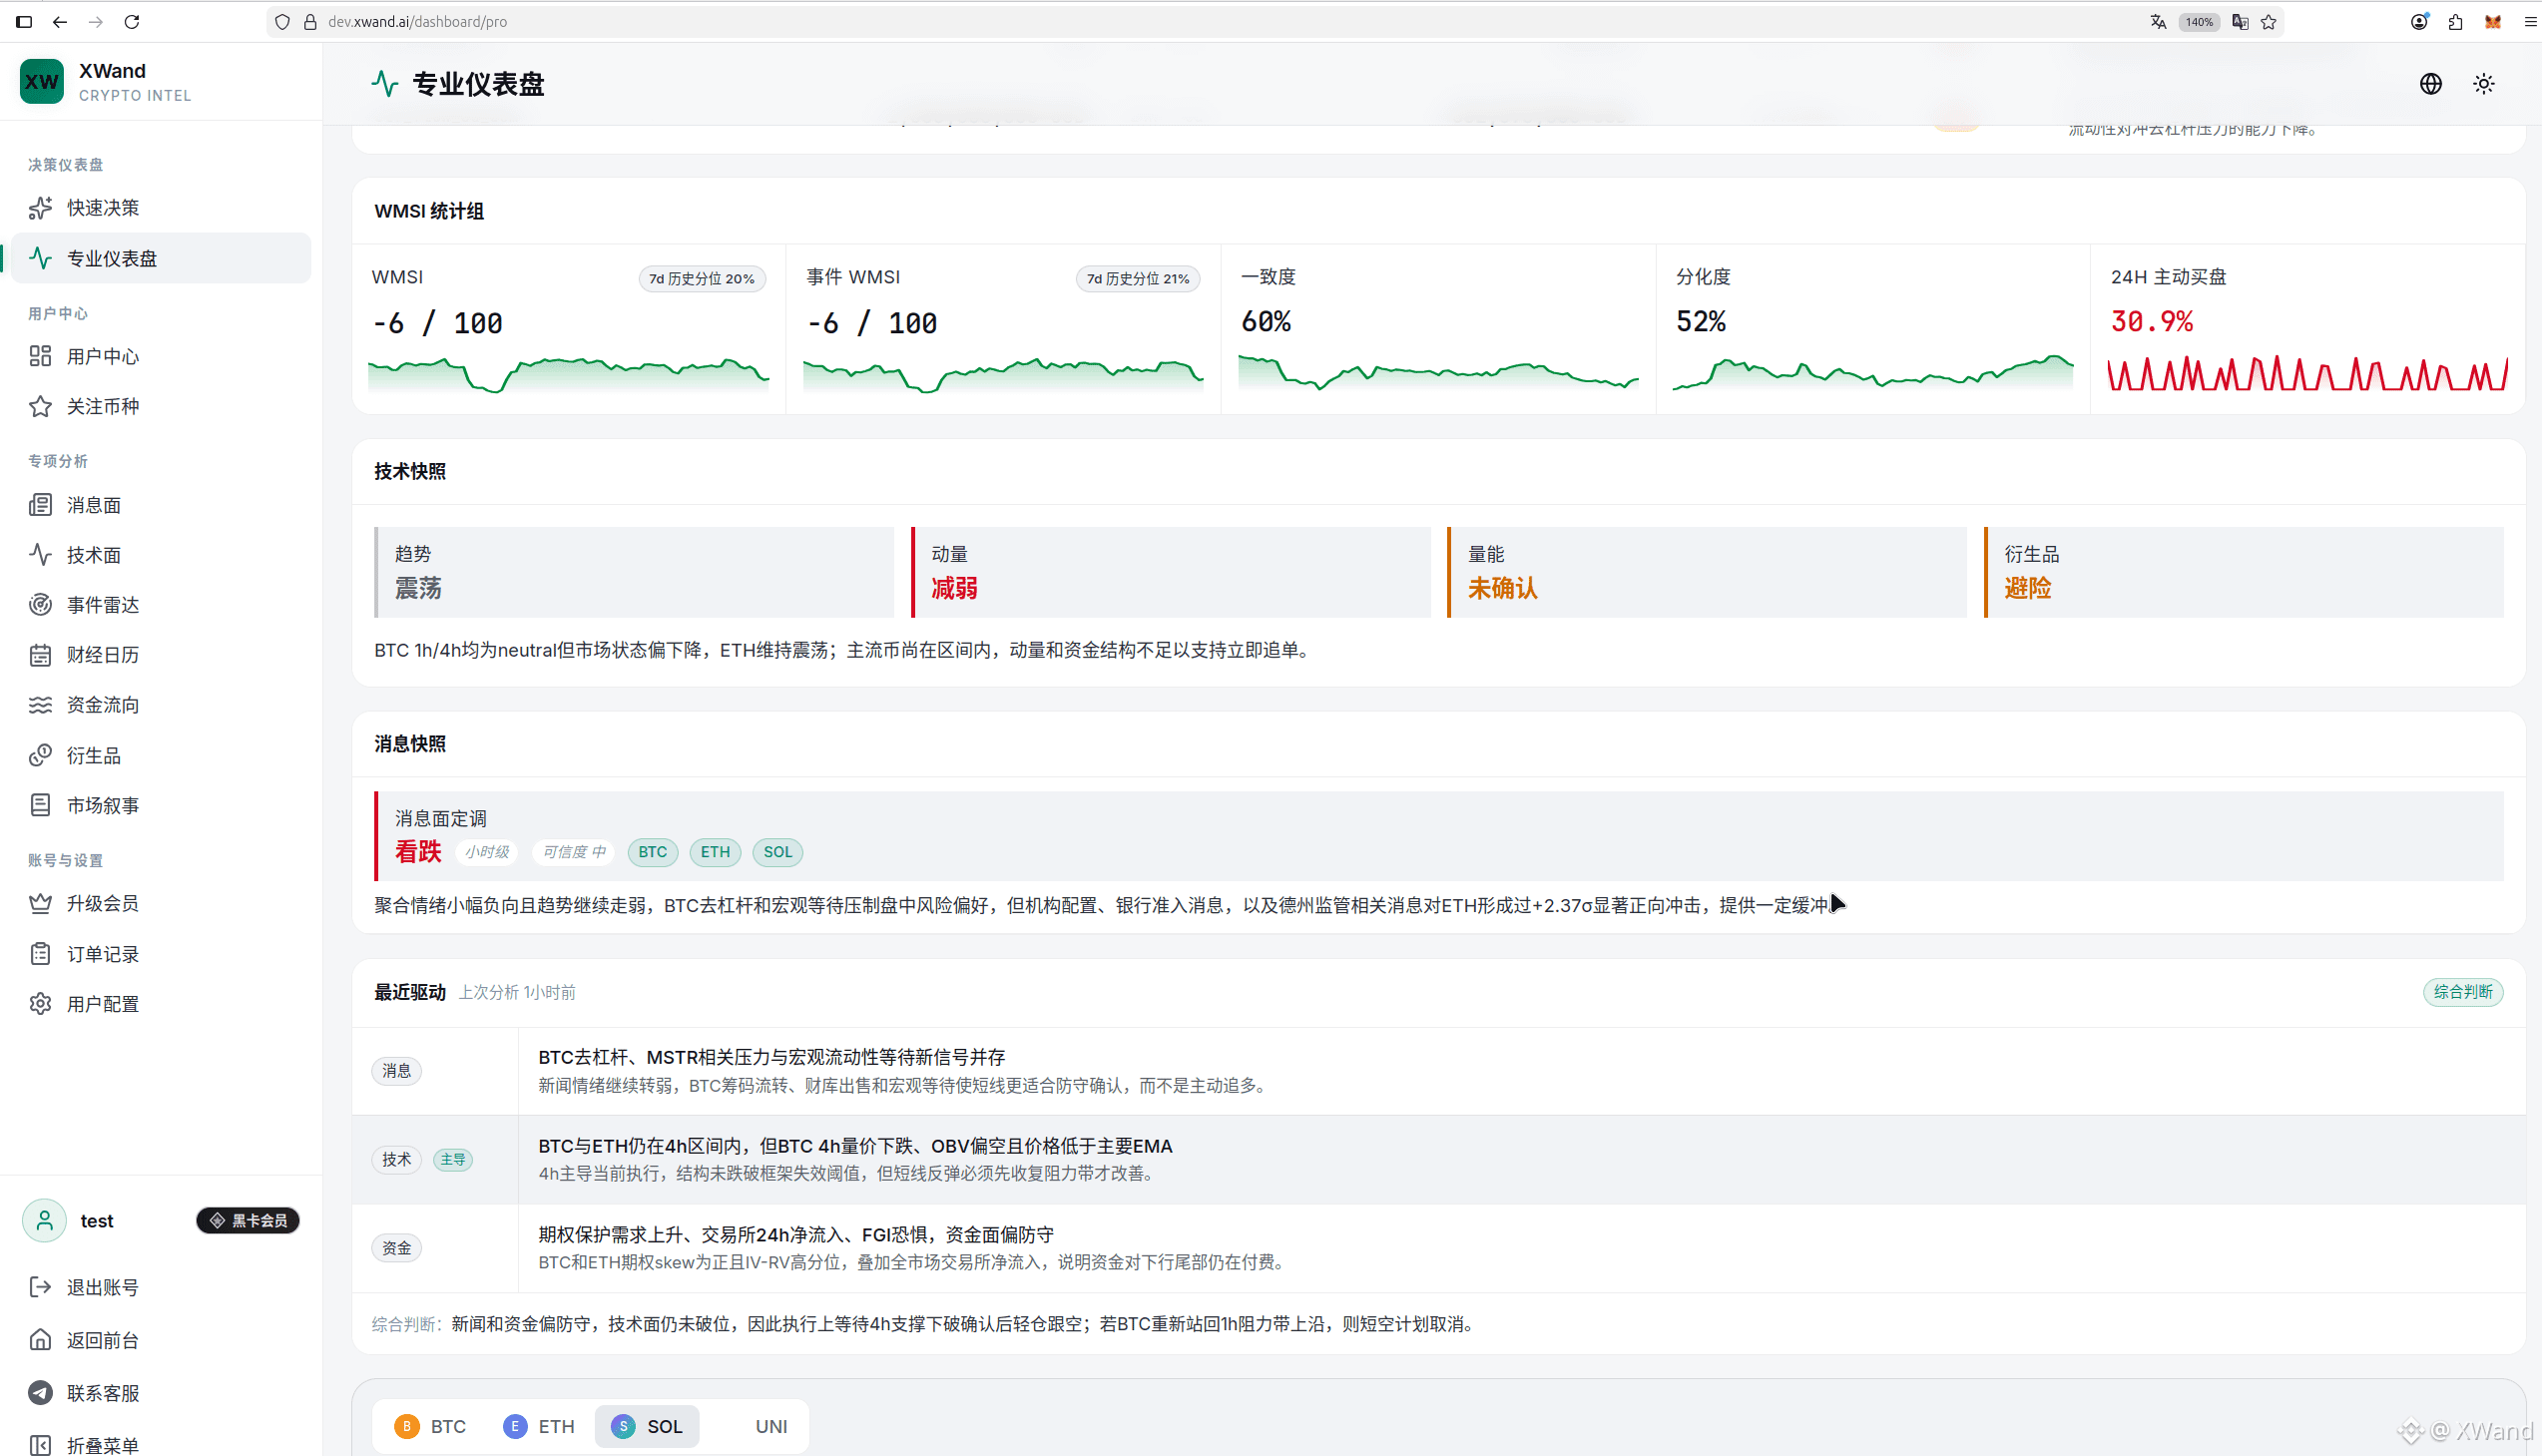Click the XW logo icon
2542x1456 pixels.
point(41,82)
